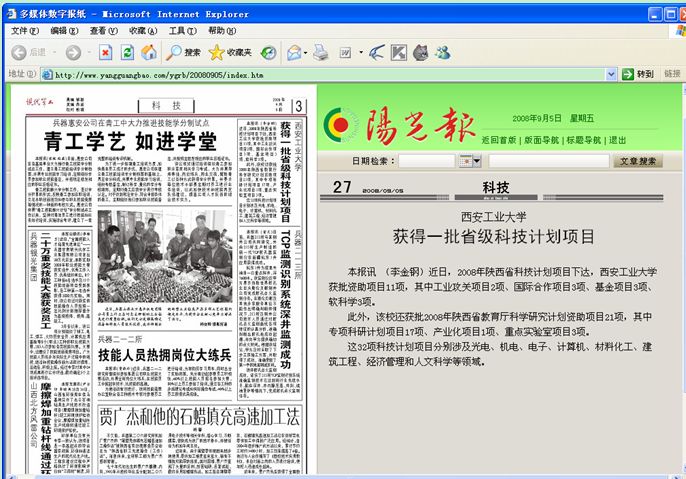
Task: Click the 科技 section label in right pane
Action: tap(496, 188)
